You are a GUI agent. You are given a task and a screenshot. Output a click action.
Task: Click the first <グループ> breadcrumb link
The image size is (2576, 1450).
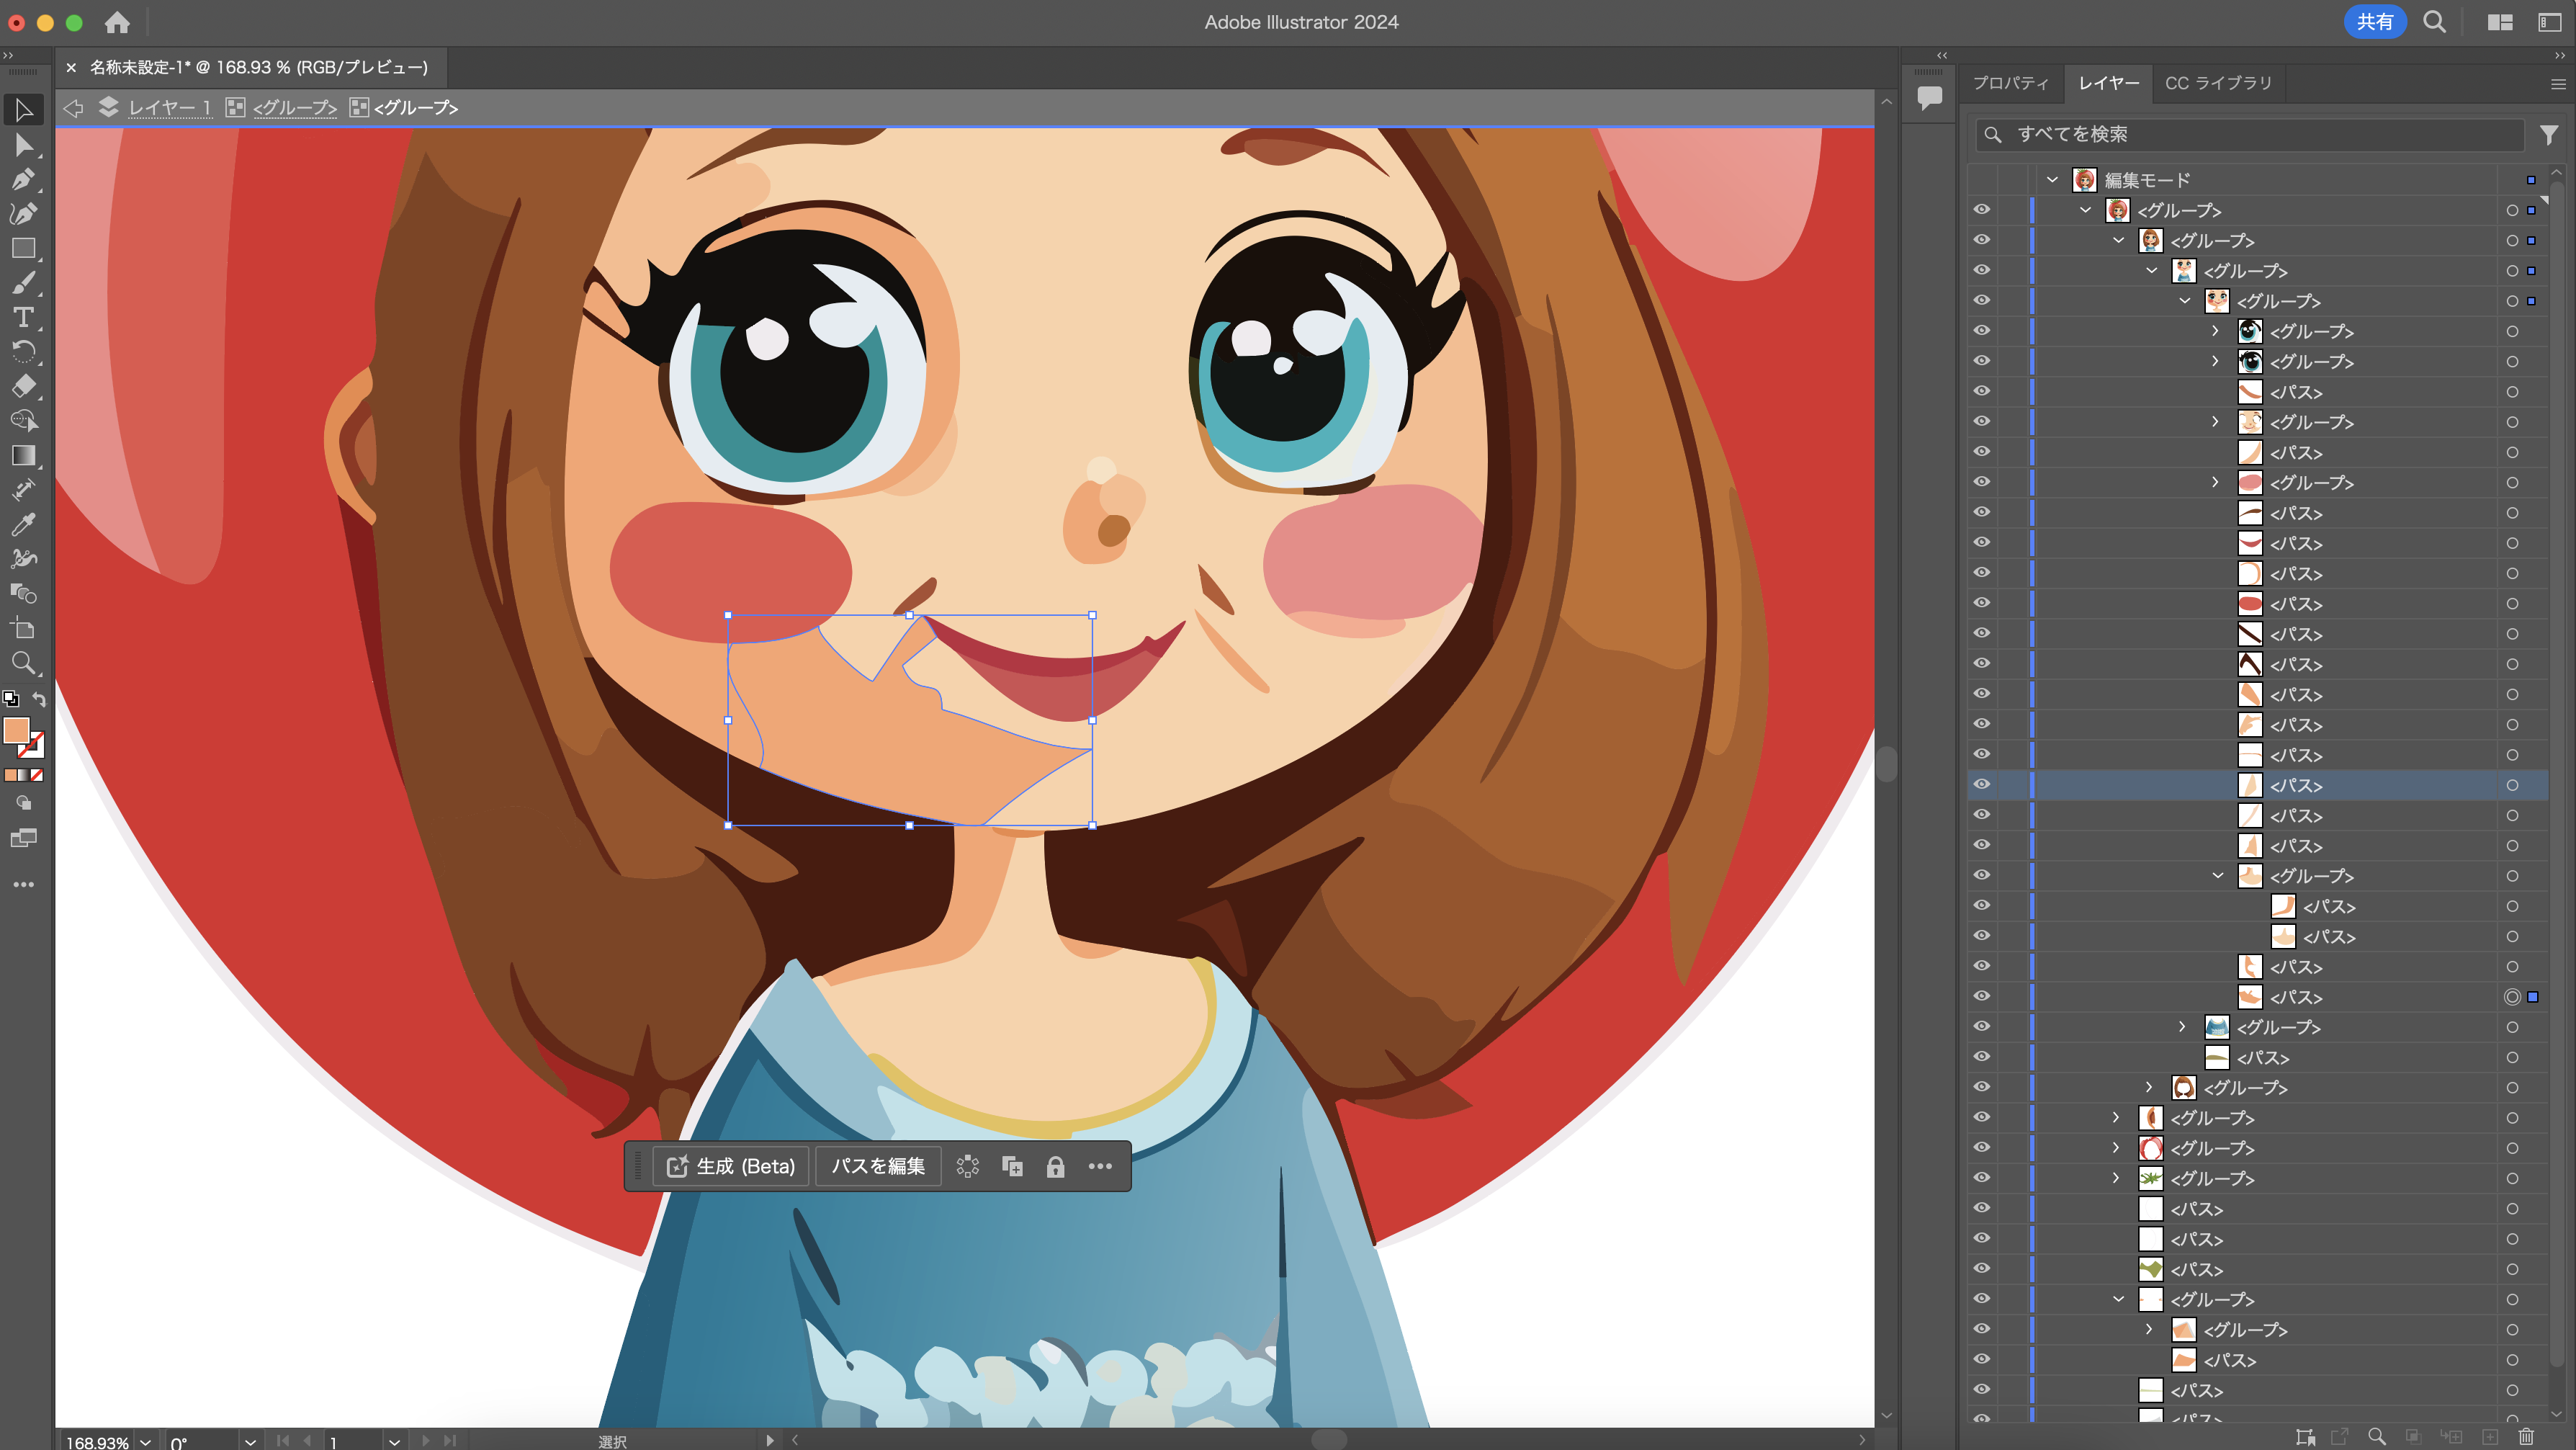click(294, 107)
